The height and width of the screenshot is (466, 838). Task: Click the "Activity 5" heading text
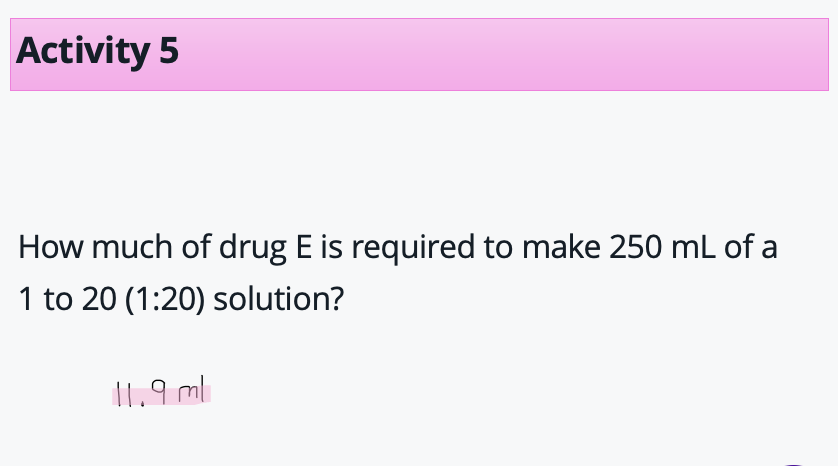click(98, 50)
